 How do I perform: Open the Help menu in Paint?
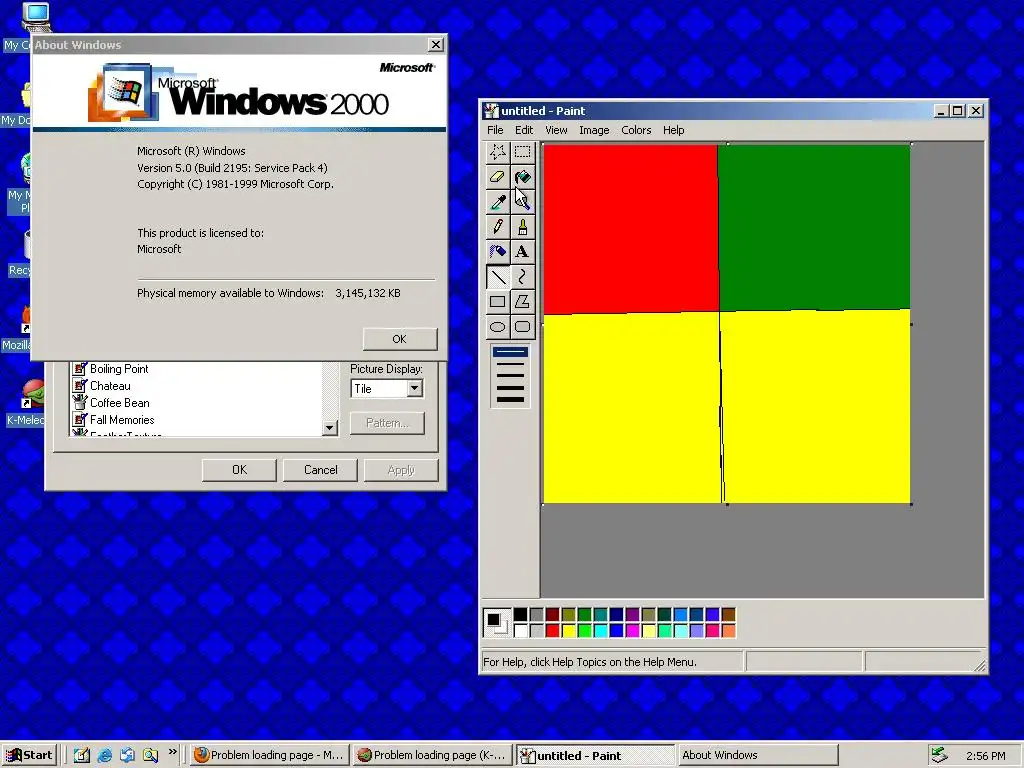[x=673, y=130]
